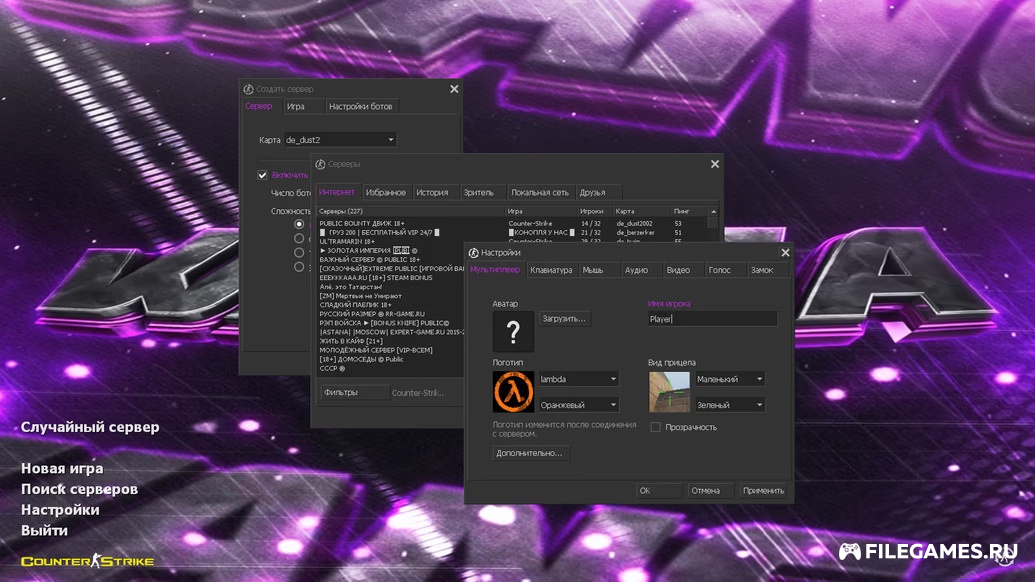Select the Локальная сеть tab
This screenshot has width=1035, height=582.
point(539,193)
